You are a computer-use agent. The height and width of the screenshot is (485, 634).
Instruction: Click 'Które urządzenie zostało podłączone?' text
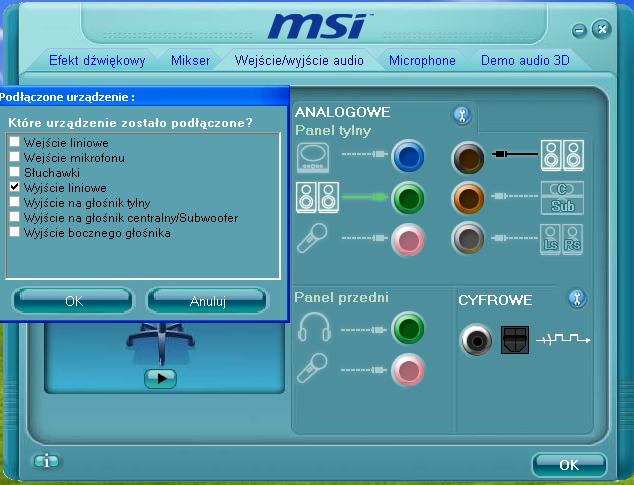pyautogui.click(x=130, y=123)
